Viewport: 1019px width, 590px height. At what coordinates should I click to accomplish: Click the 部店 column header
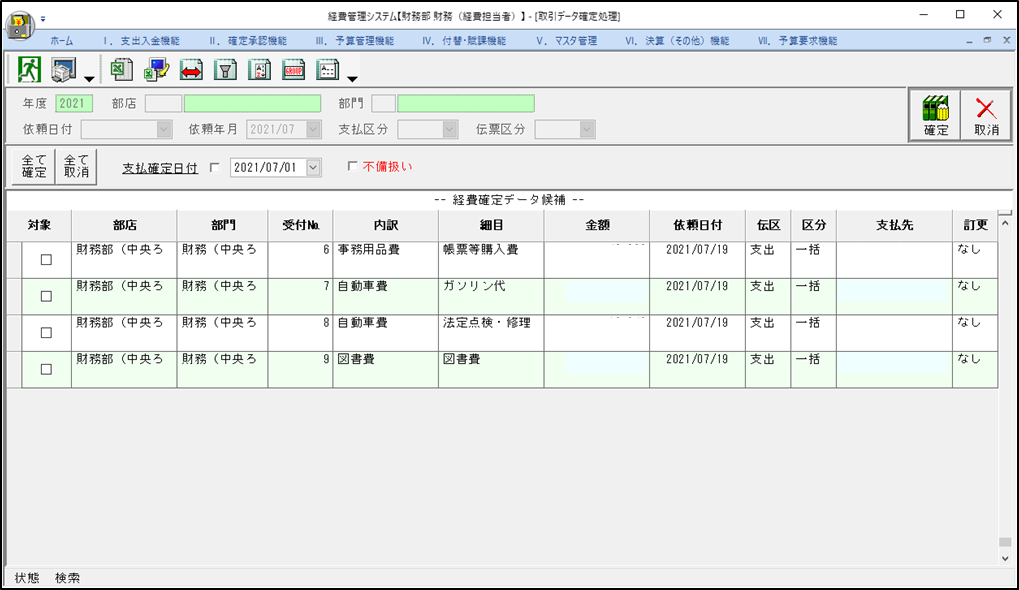click(x=124, y=225)
